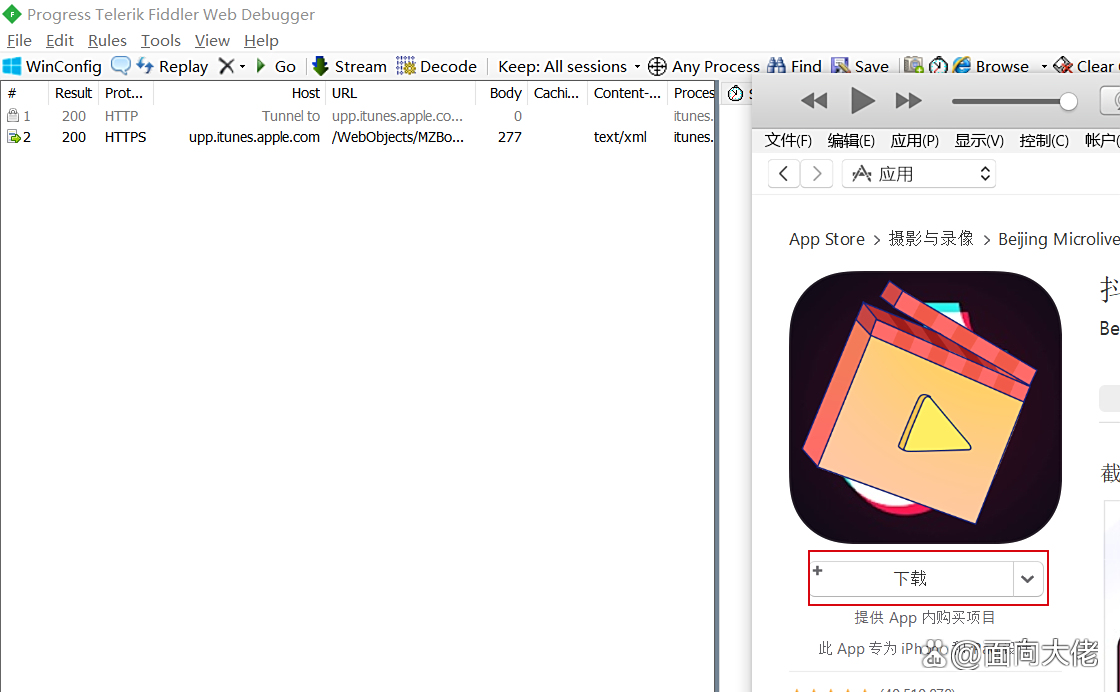
Task: Click the Any Process target icon
Action: coord(657,66)
